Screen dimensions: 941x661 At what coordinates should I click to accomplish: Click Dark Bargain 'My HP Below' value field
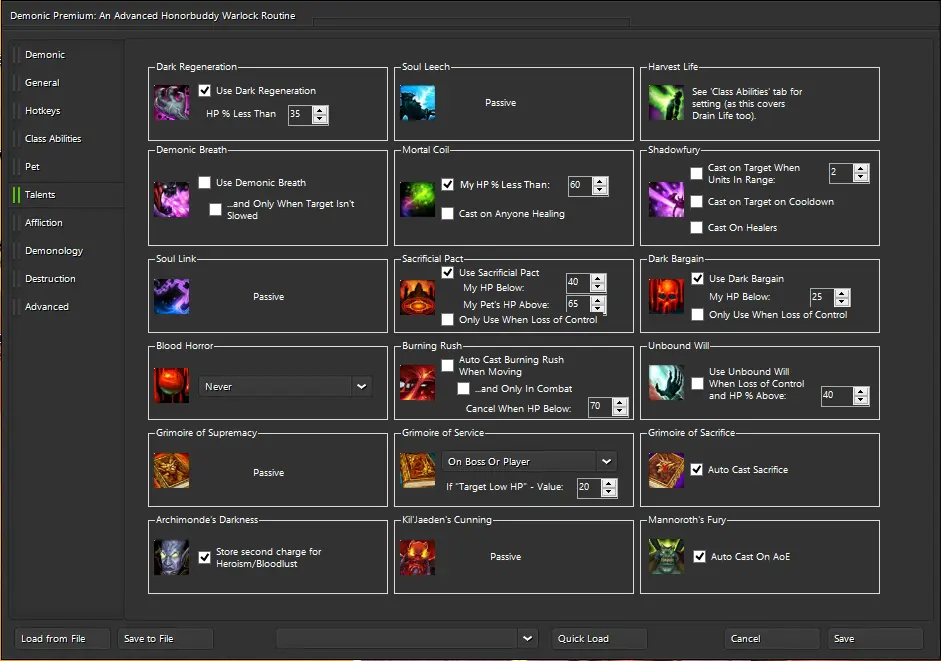tap(822, 297)
